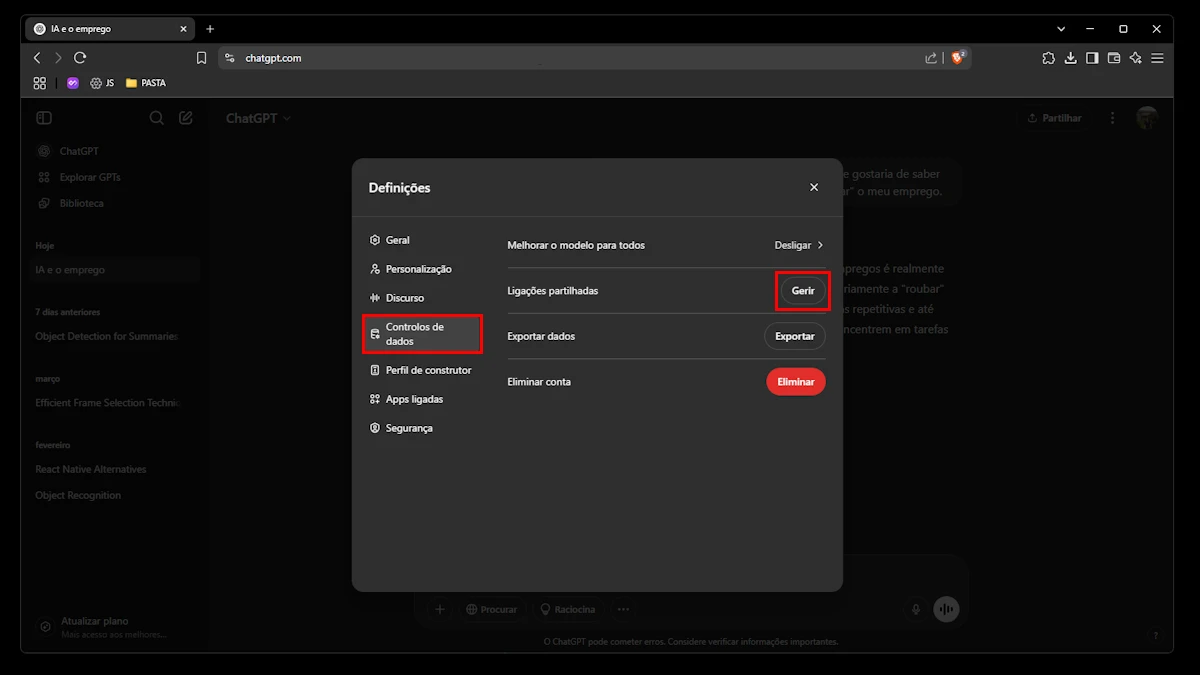Switch to the Personalização settings tab

(418, 269)
